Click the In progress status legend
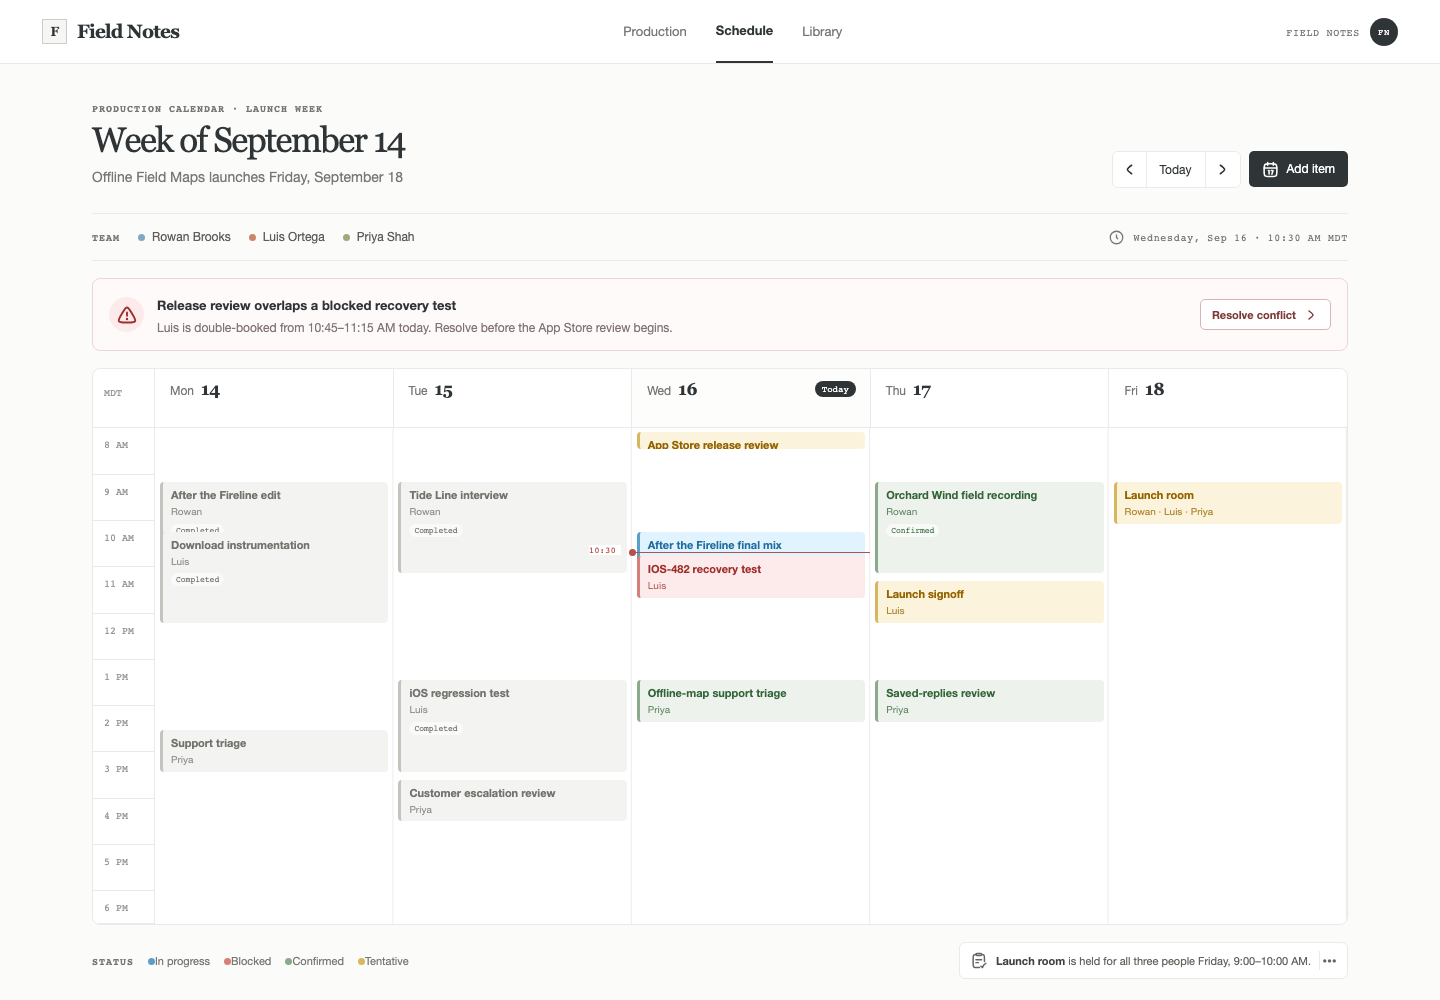The height and width of the screenshot is (1000, 1440). tap(179, 961)
